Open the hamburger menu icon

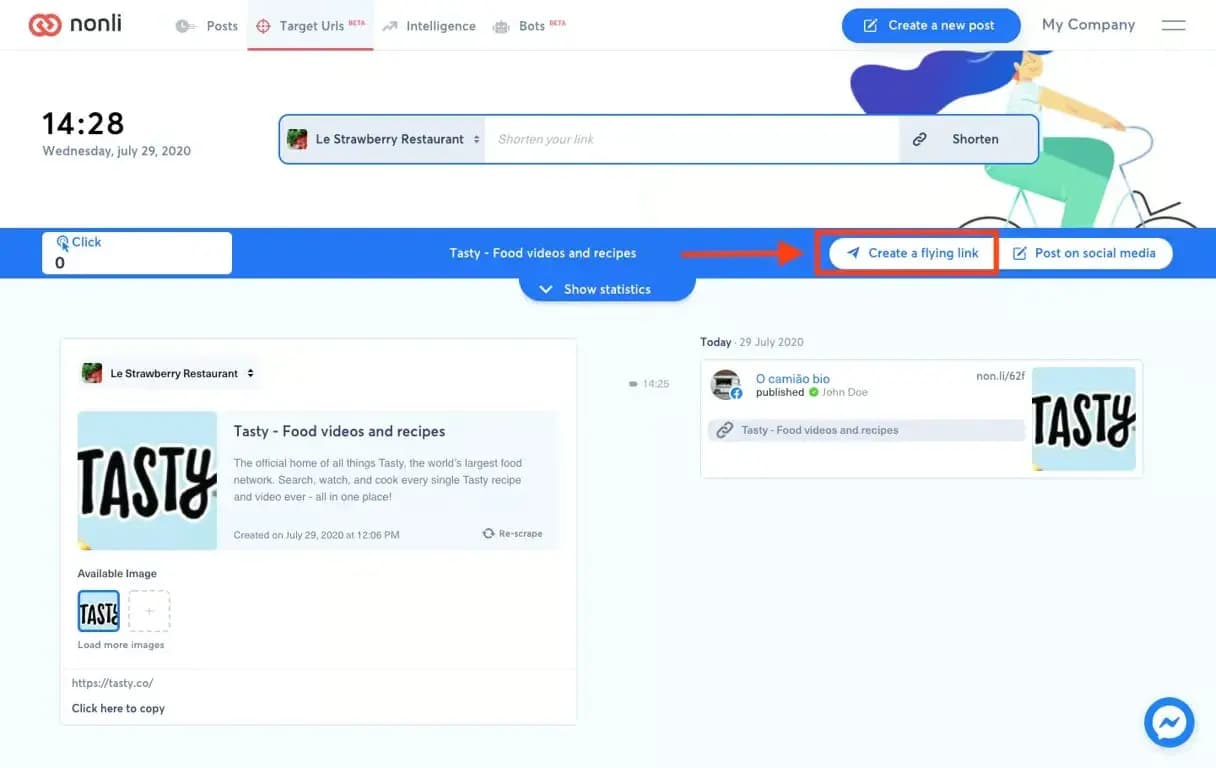[x=1173, y=25]
